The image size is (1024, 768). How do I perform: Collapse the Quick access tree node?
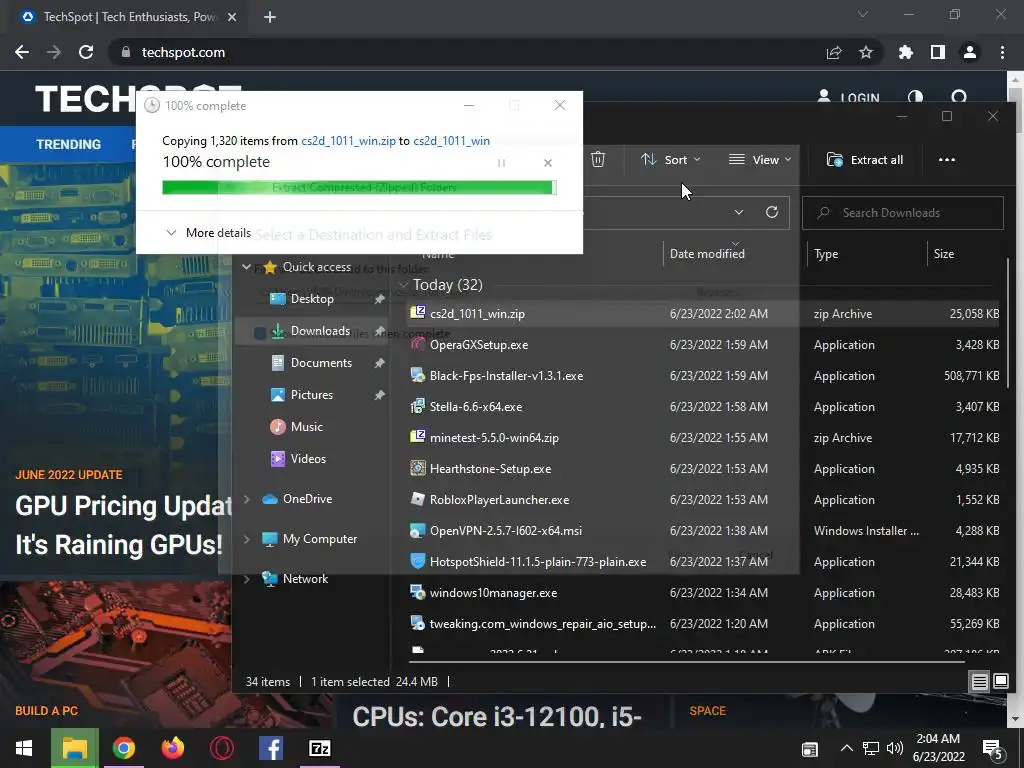click(246, 266)
